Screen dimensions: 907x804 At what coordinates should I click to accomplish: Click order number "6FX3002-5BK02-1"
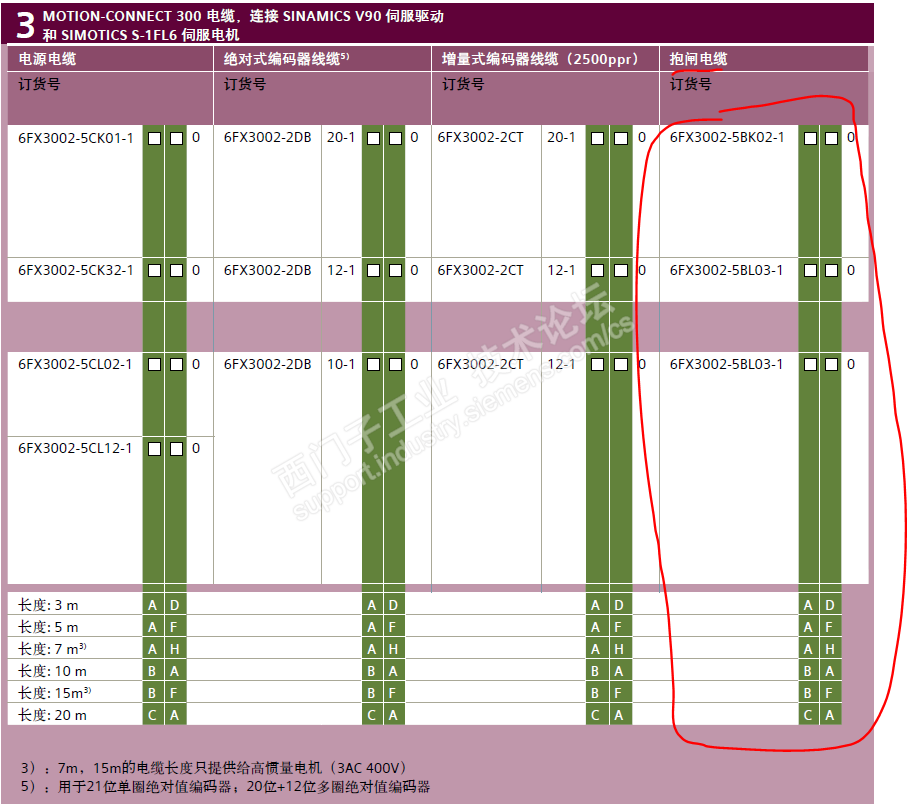(x=727, y=138)
